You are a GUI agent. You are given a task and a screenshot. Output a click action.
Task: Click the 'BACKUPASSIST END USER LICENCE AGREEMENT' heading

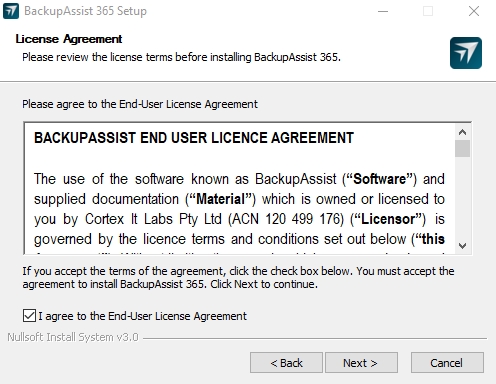(194, 138)
